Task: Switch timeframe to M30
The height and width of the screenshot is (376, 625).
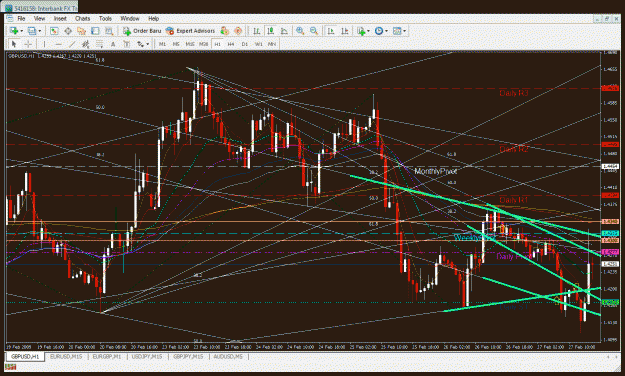Action: [203, 44]
